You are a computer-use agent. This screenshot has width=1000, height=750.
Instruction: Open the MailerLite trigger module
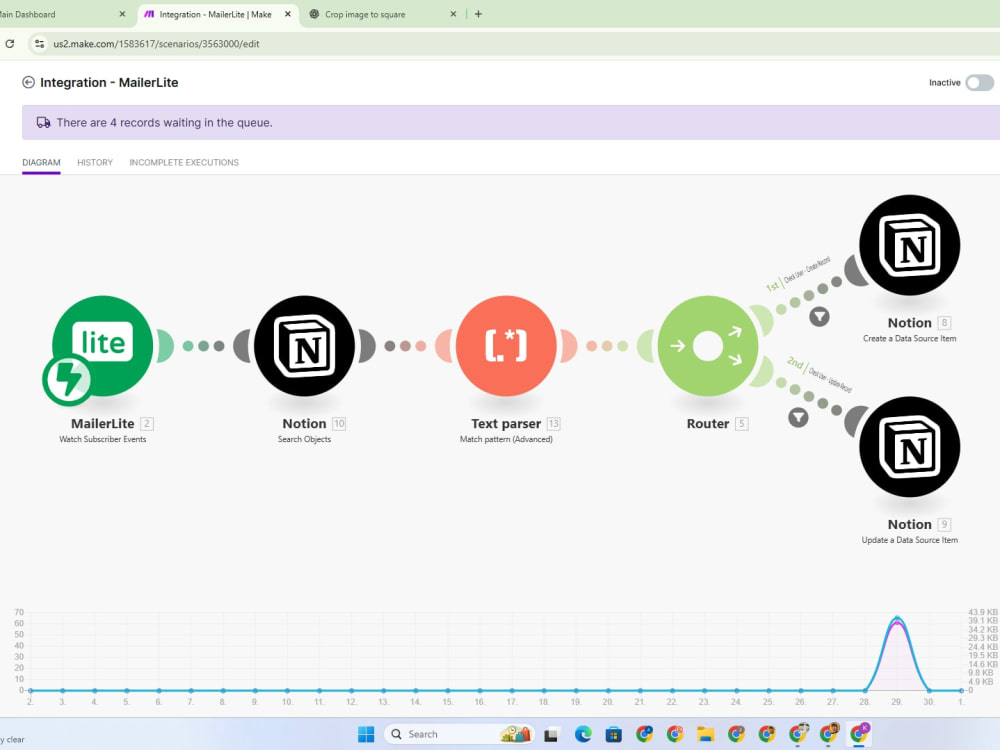pos(103,345)
